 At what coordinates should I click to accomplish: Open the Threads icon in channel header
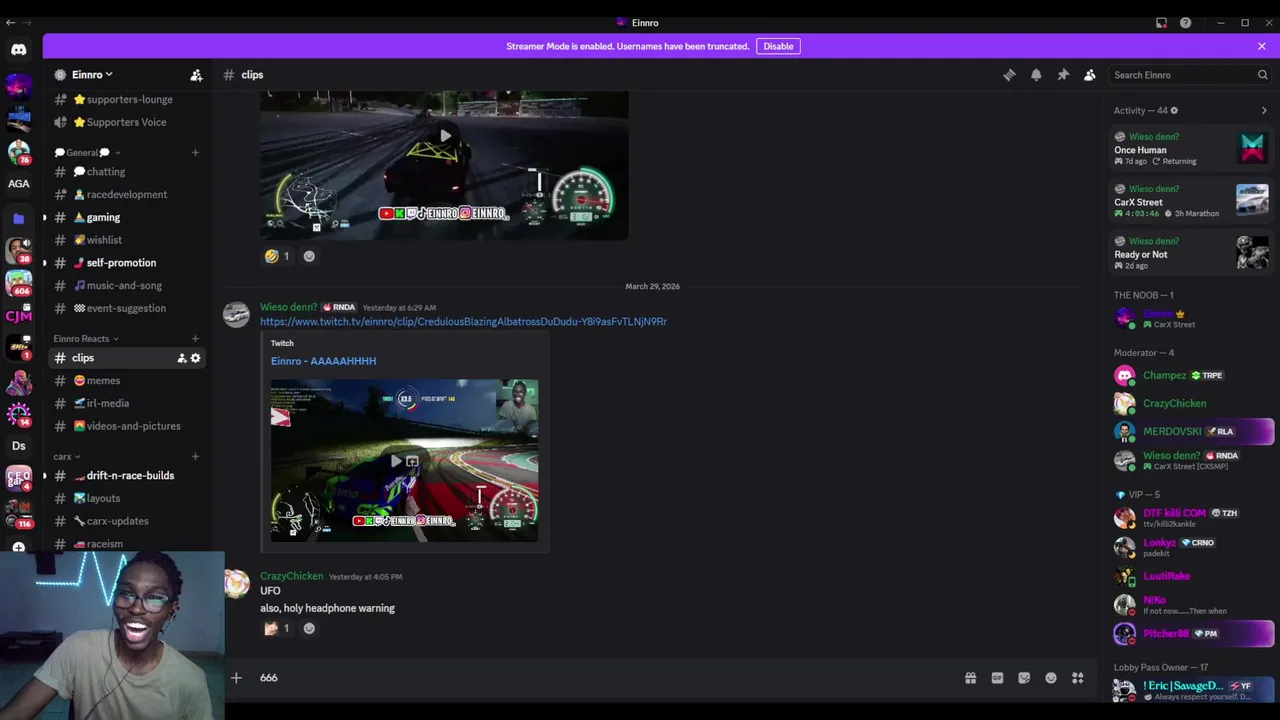point(1009,75)
